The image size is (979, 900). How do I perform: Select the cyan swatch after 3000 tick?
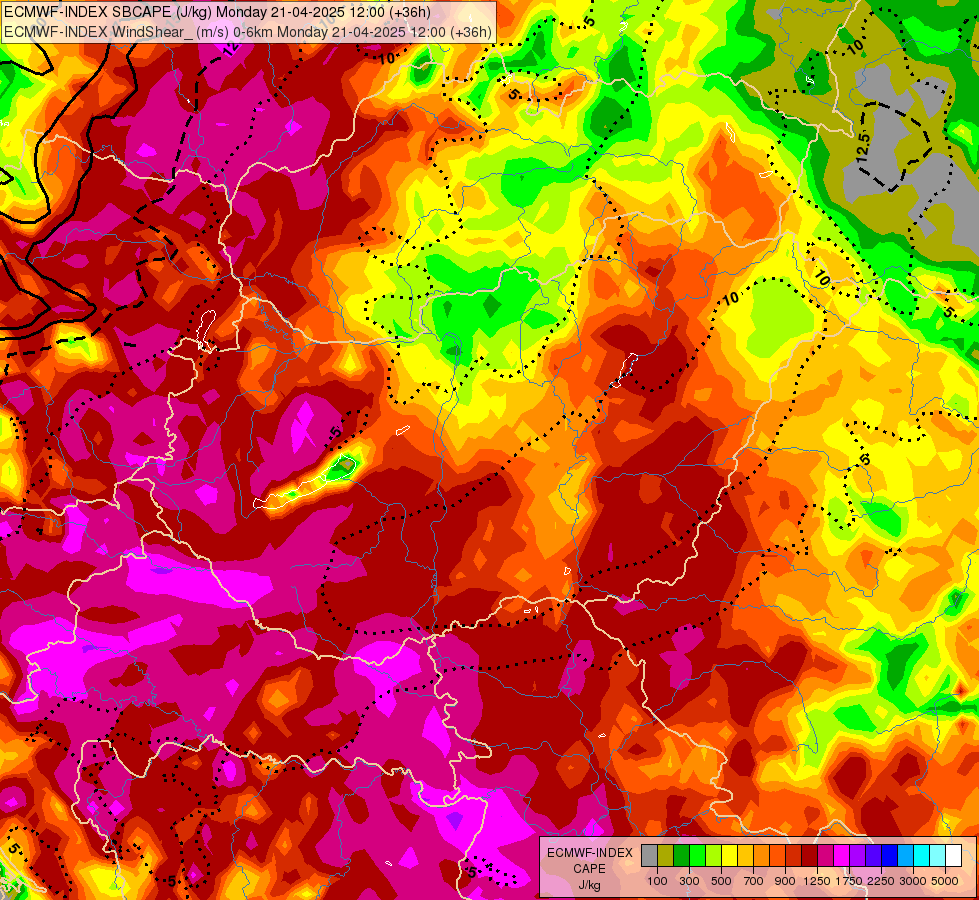click(x=922, y=855)
